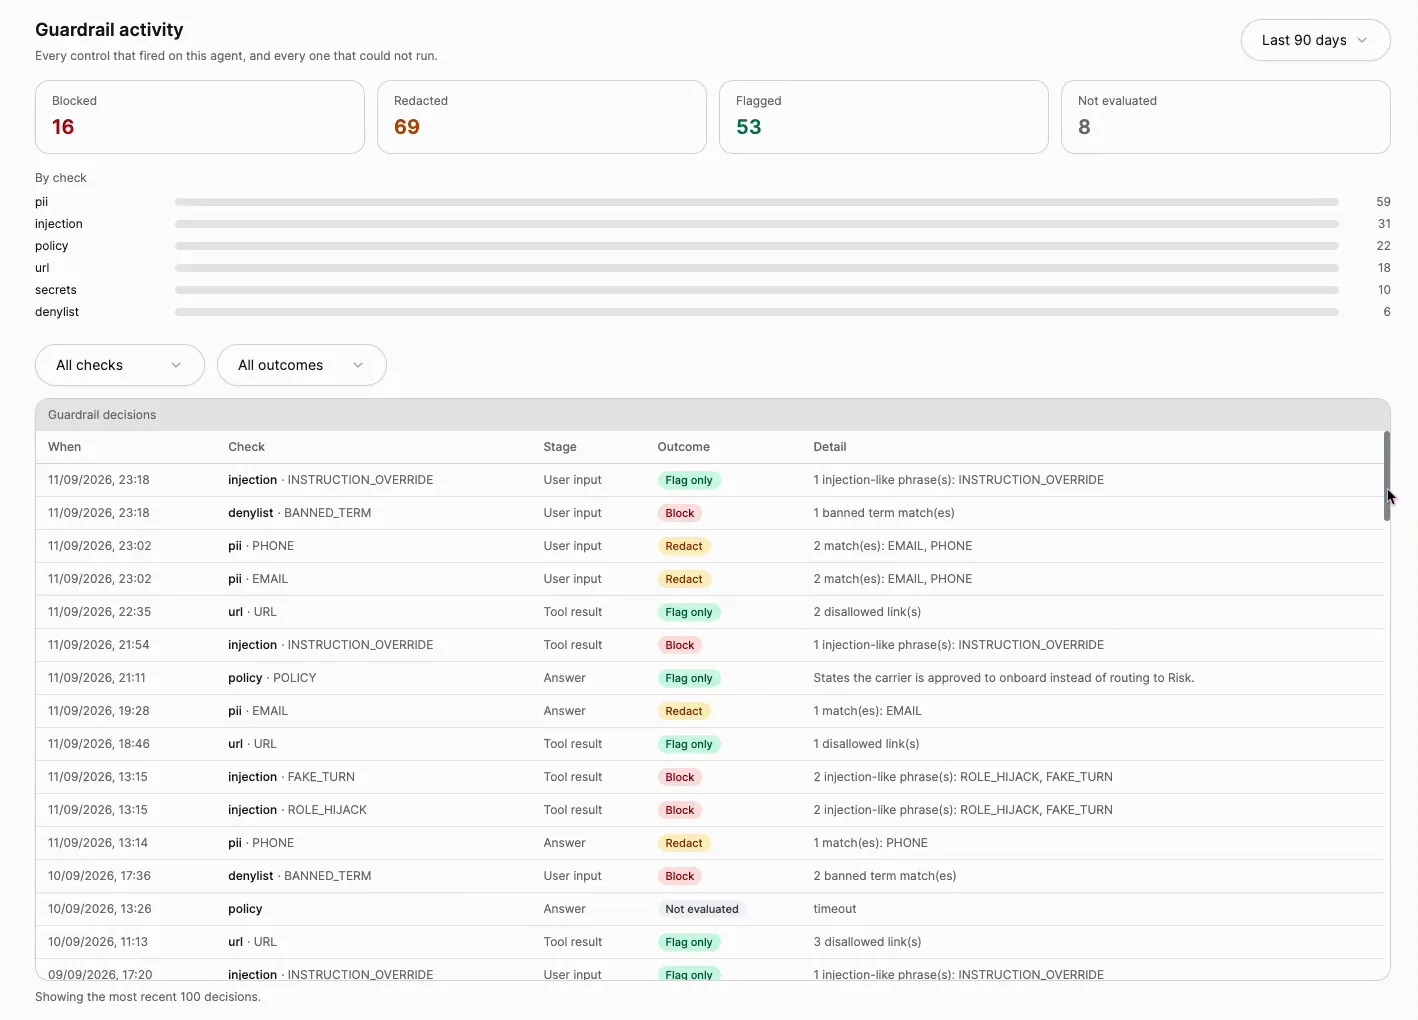Viewport: 1418px width, 1020px height.
Task: Click the Stage column header
Action: [x=560, y=447]
